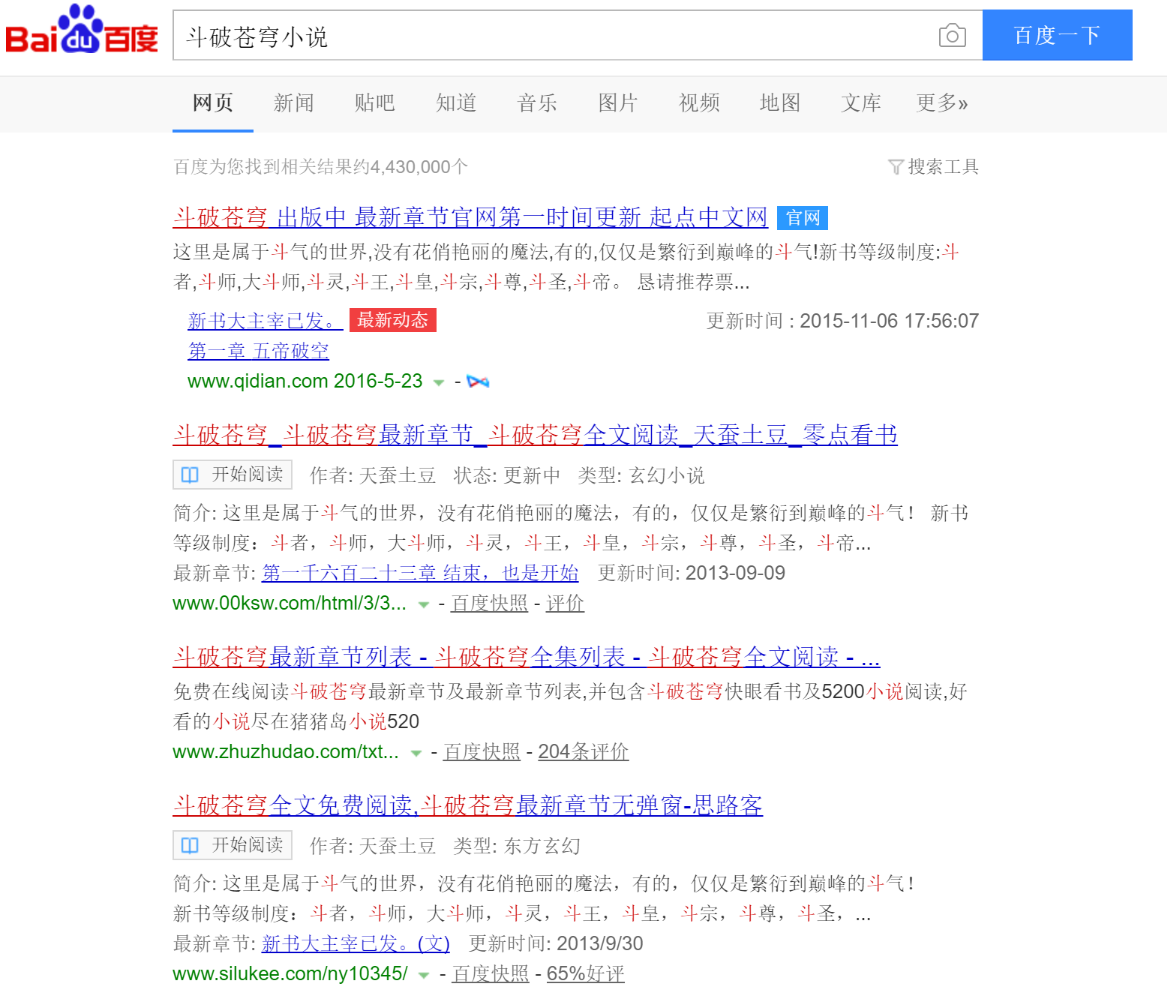Expand dropdown arrow next to www.00ksw.com

423,605
